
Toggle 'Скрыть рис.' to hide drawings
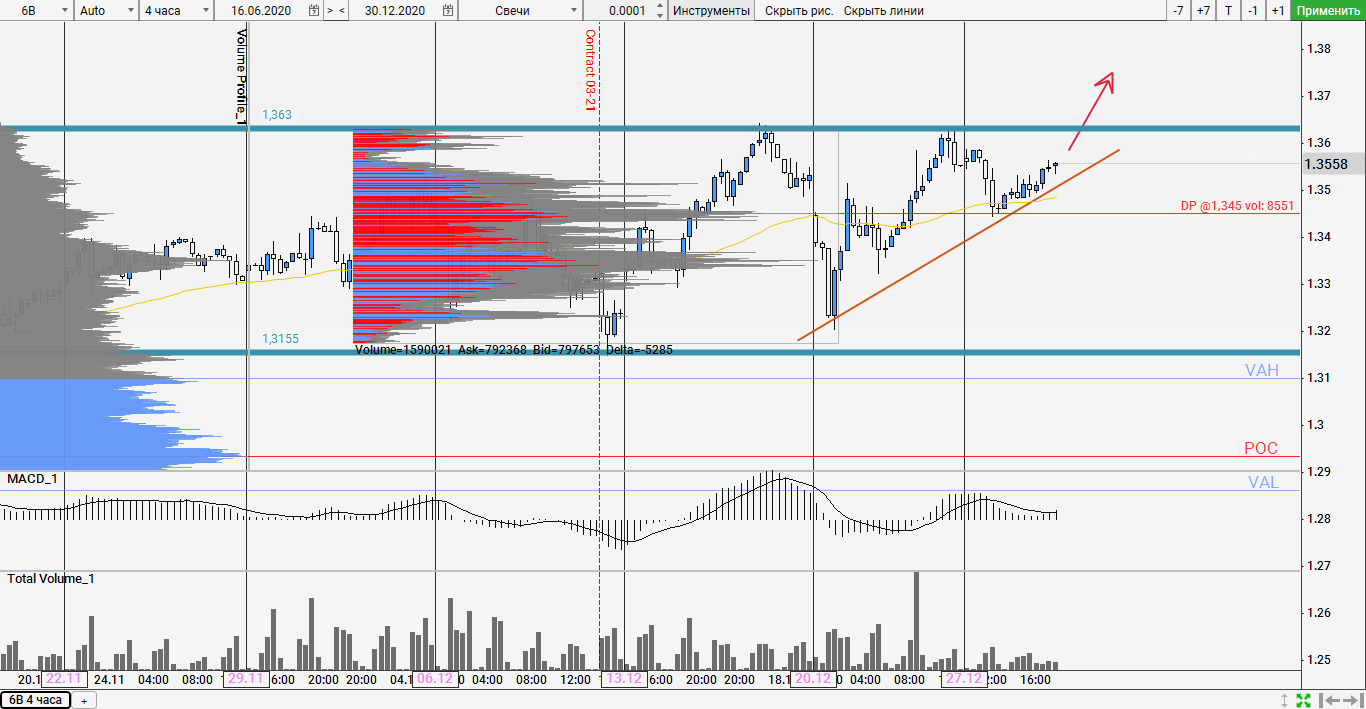(x=798, y=11)
